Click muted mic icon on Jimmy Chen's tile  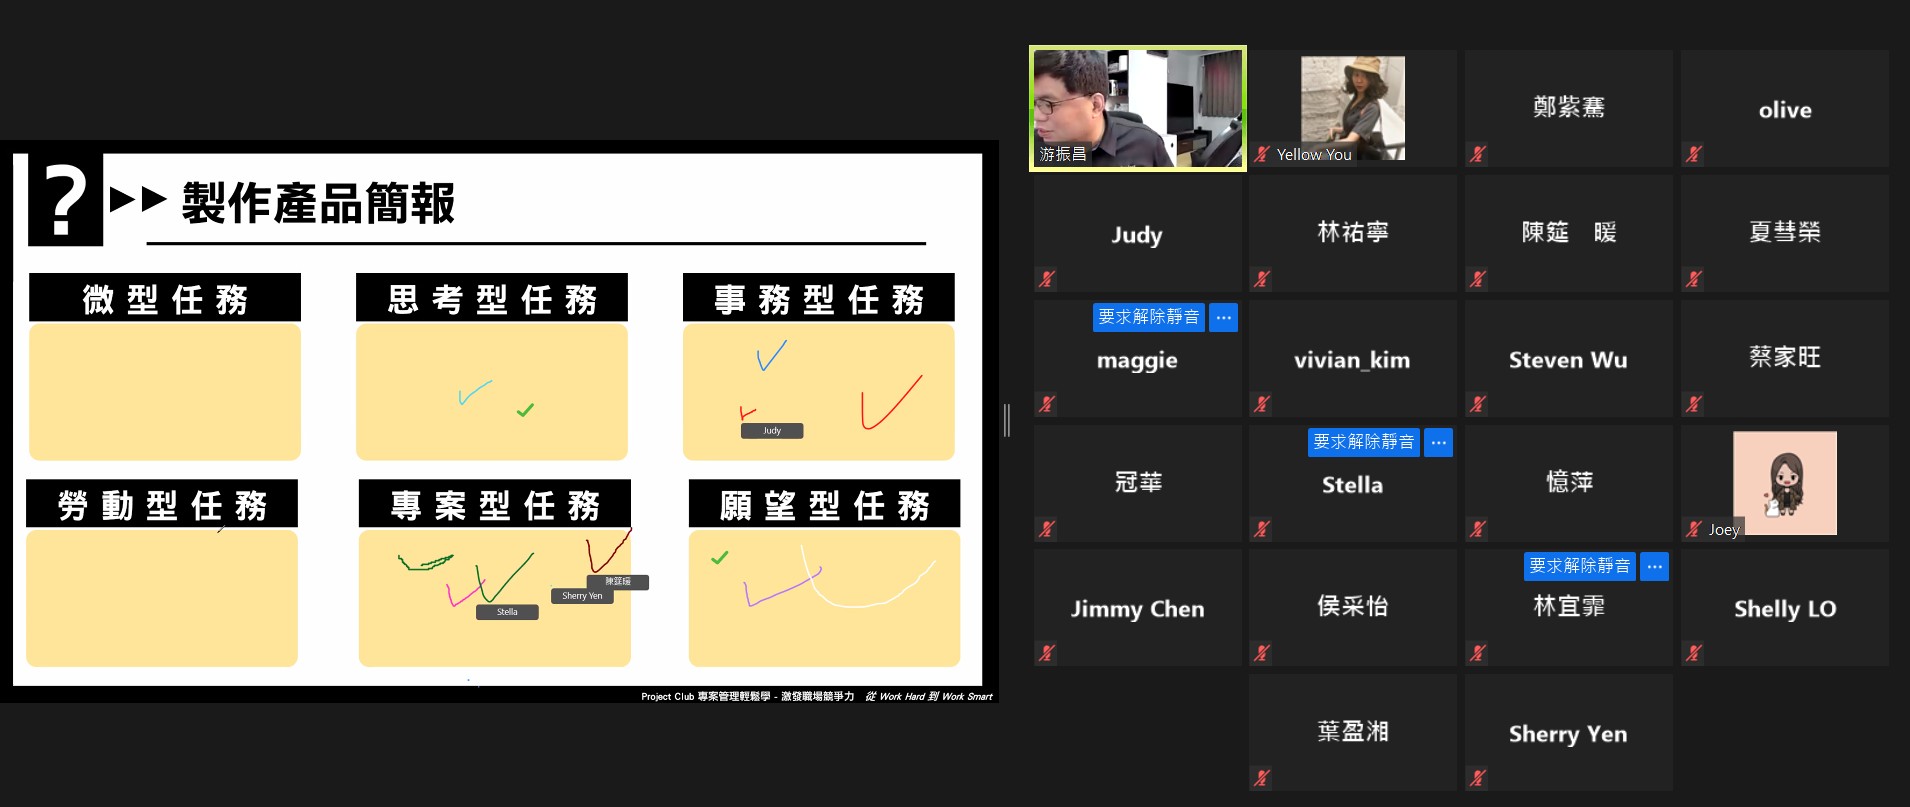[1047, 653]
